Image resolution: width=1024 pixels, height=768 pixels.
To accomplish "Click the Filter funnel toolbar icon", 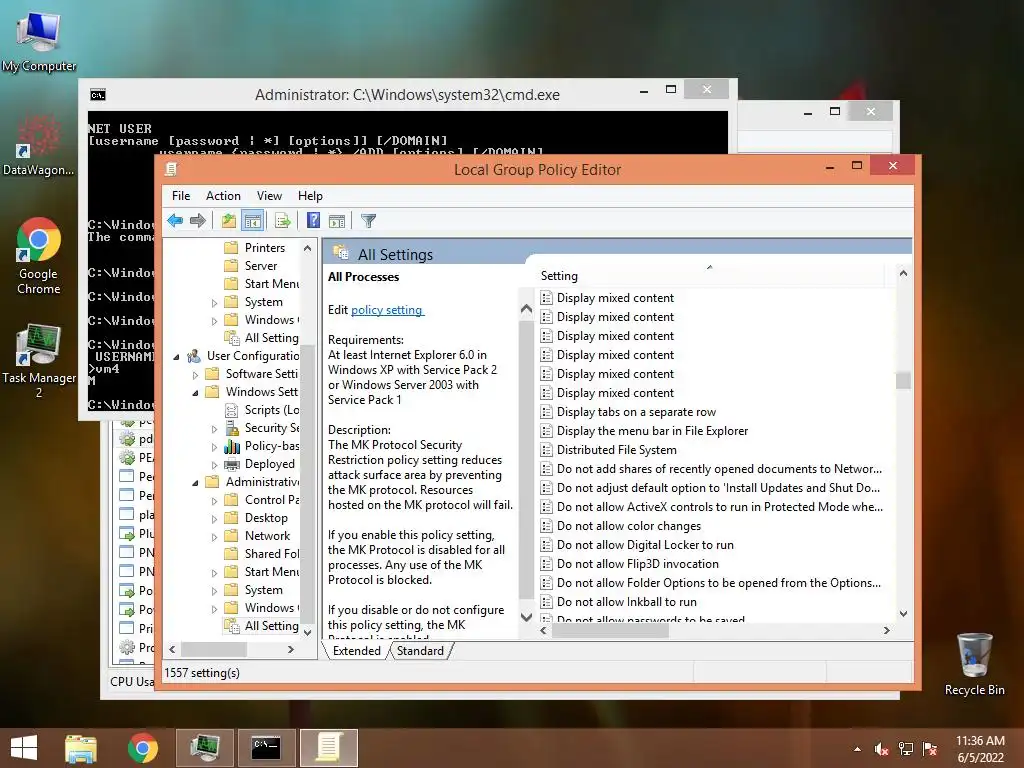I will pos(368,221).
